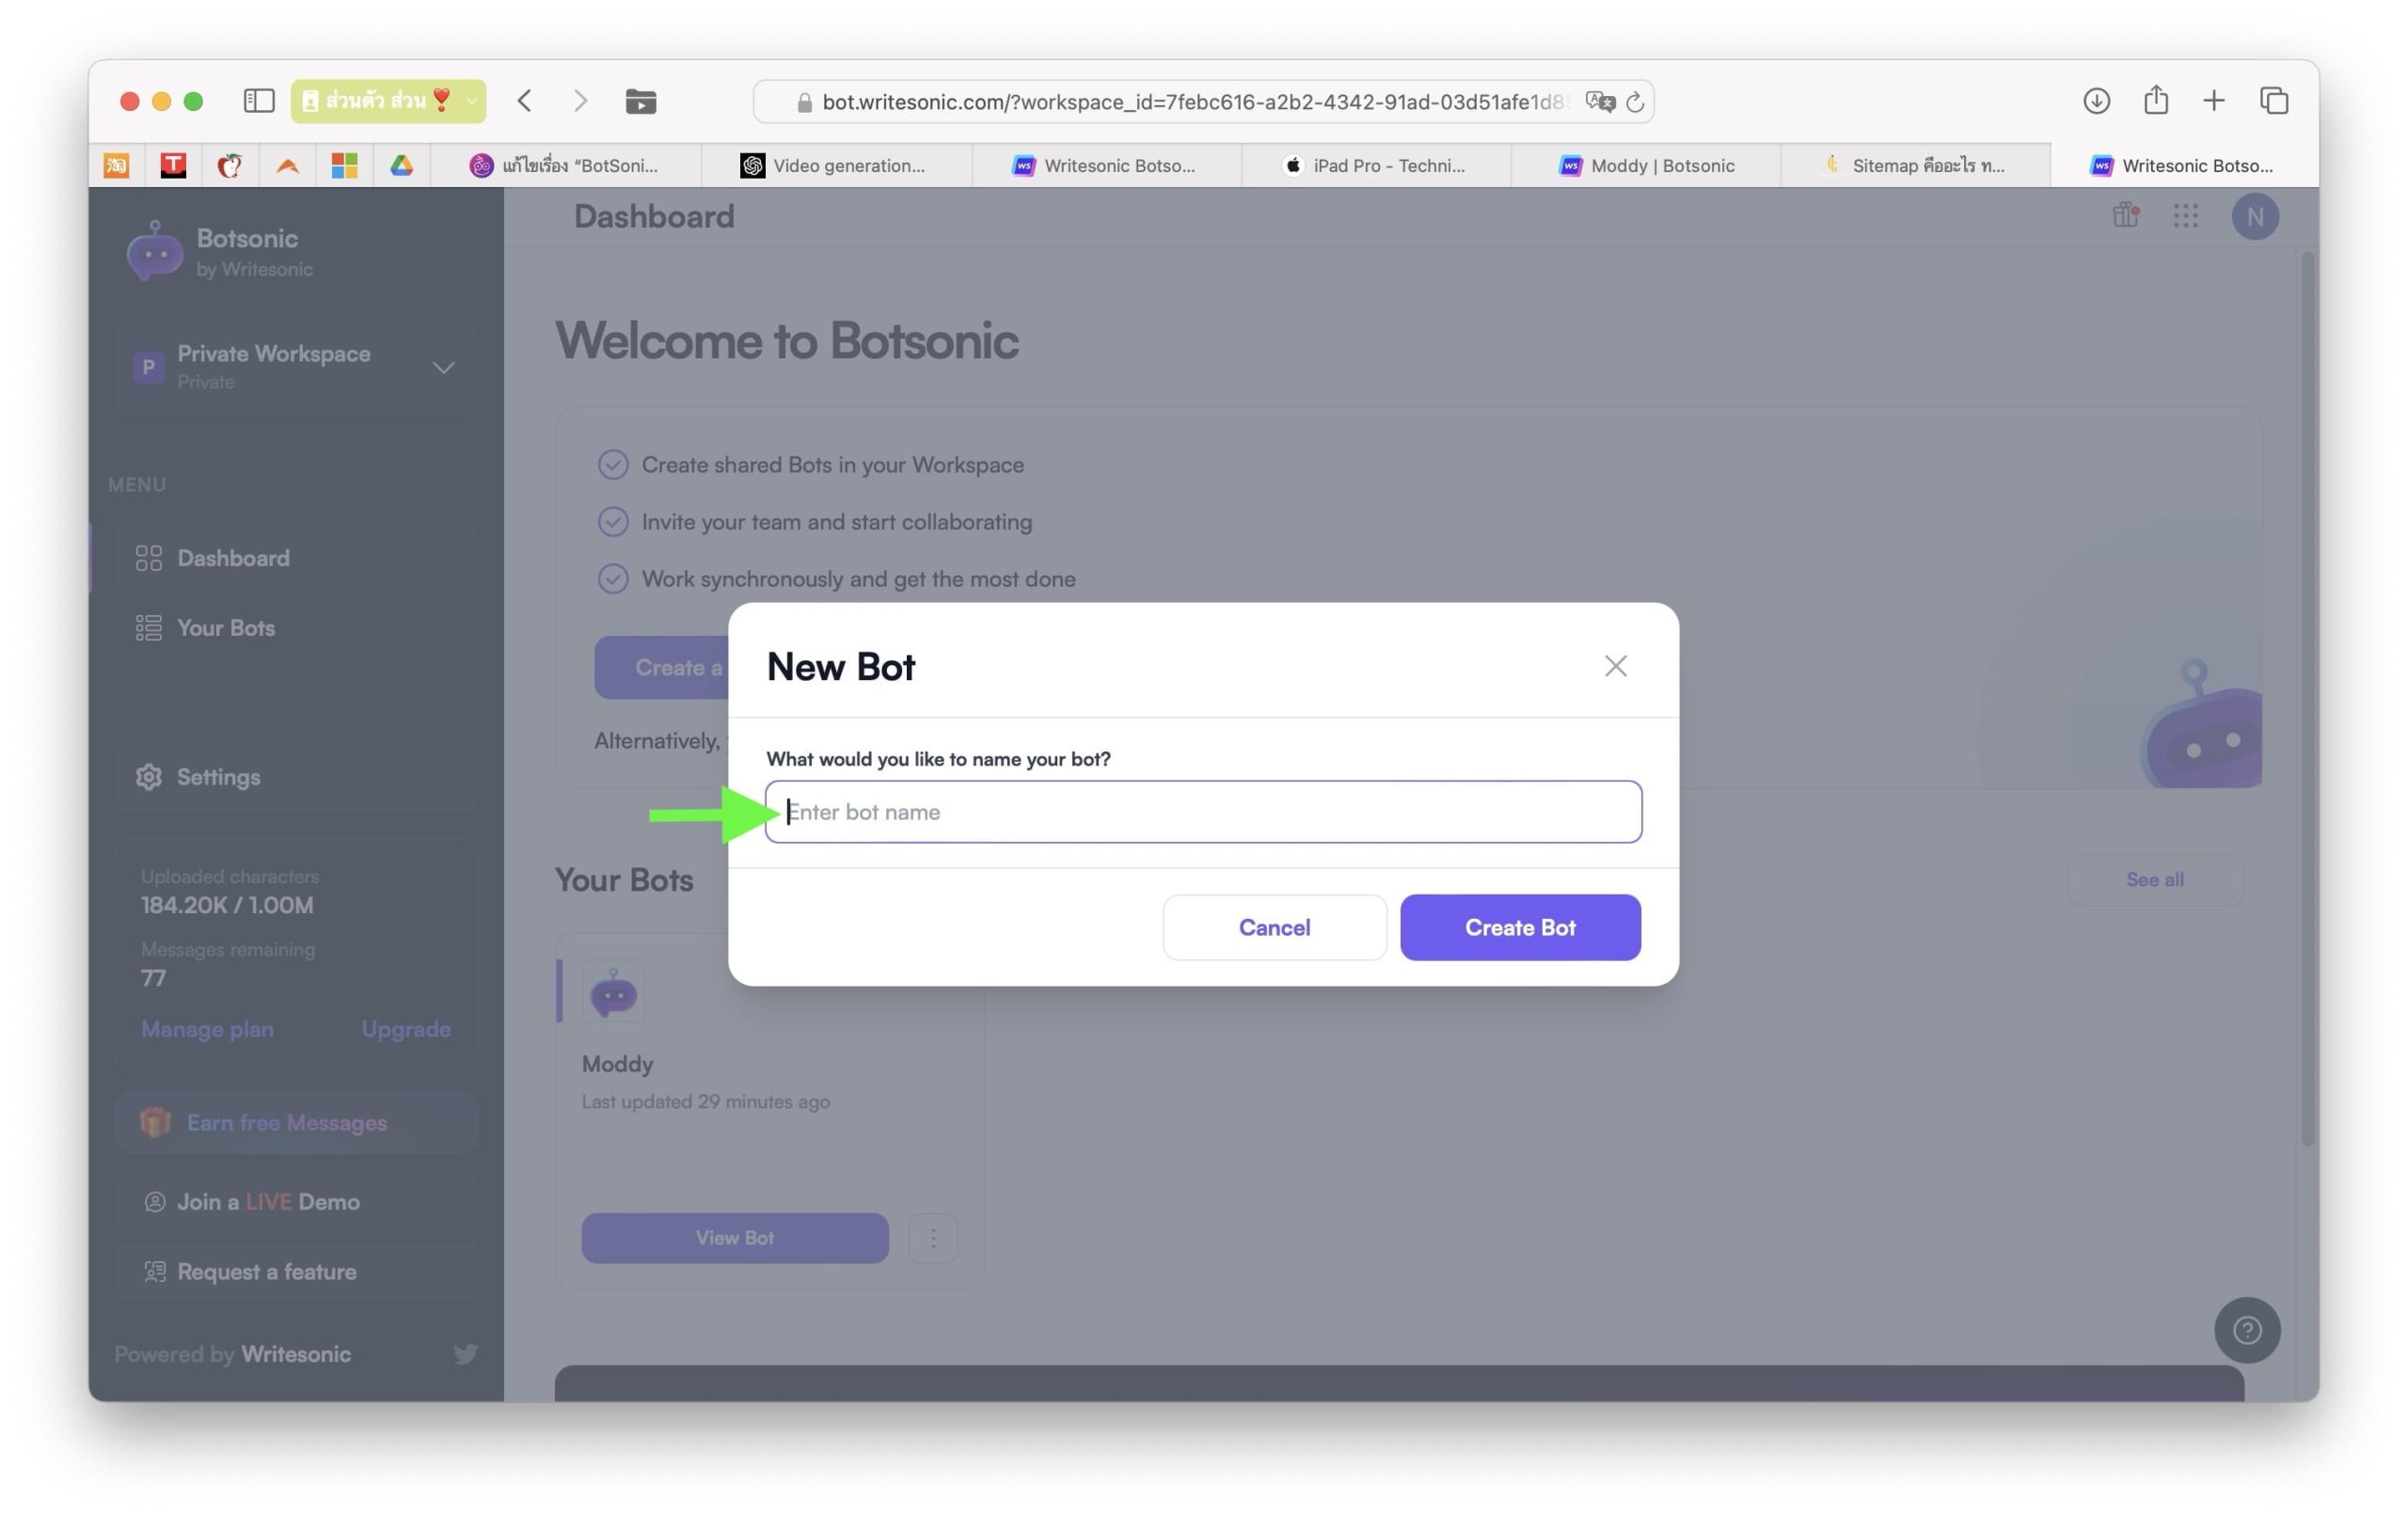
Task: Click the Enter bot name field
Action: pos(1203,812)
